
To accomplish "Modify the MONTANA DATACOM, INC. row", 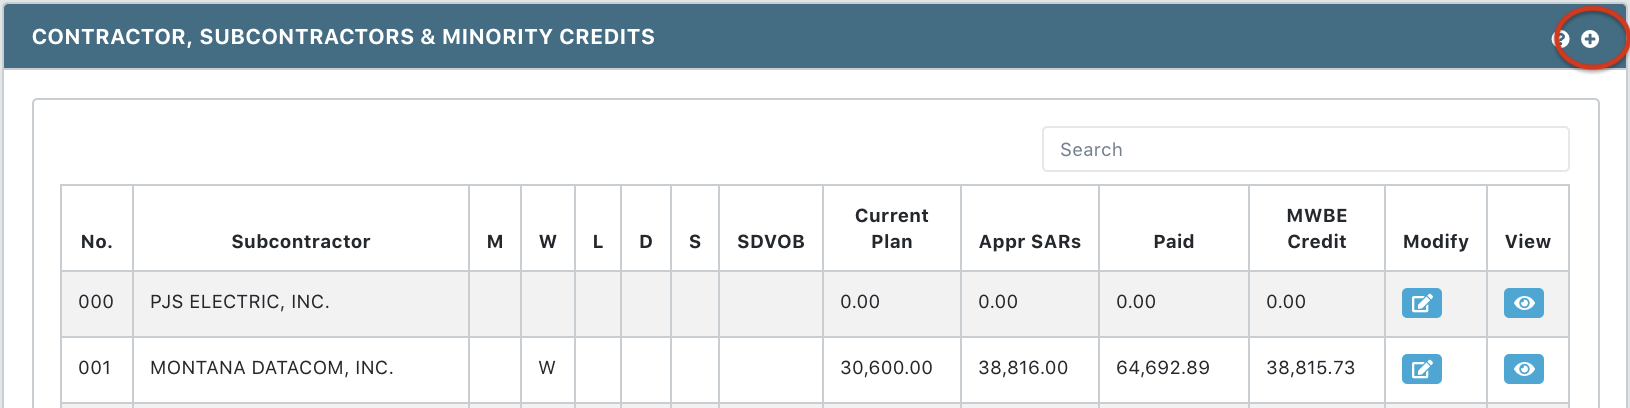I will (x=1421, y=369).
